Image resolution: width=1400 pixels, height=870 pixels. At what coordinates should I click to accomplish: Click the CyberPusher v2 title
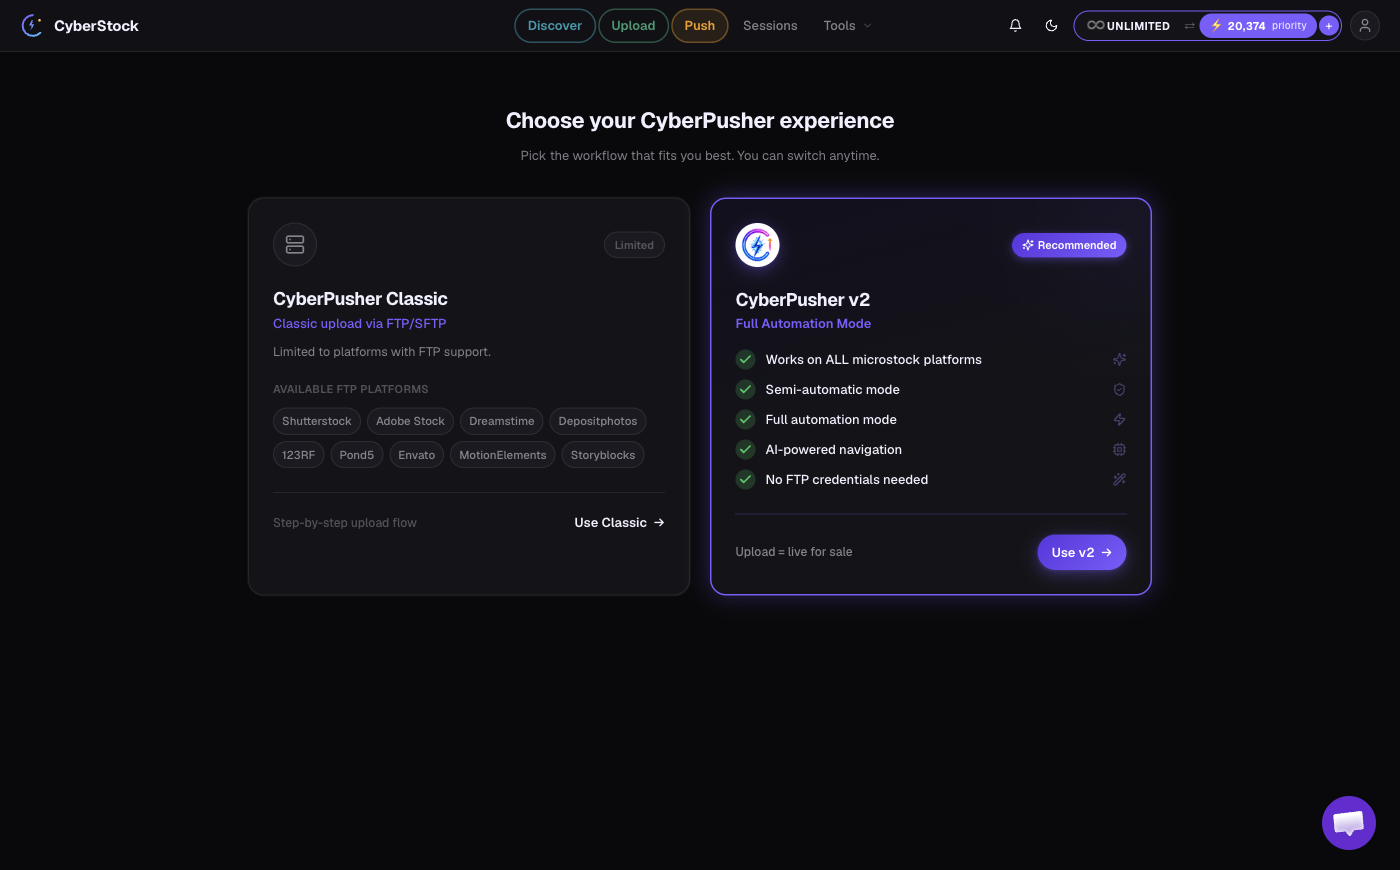[x=803, y=300]
